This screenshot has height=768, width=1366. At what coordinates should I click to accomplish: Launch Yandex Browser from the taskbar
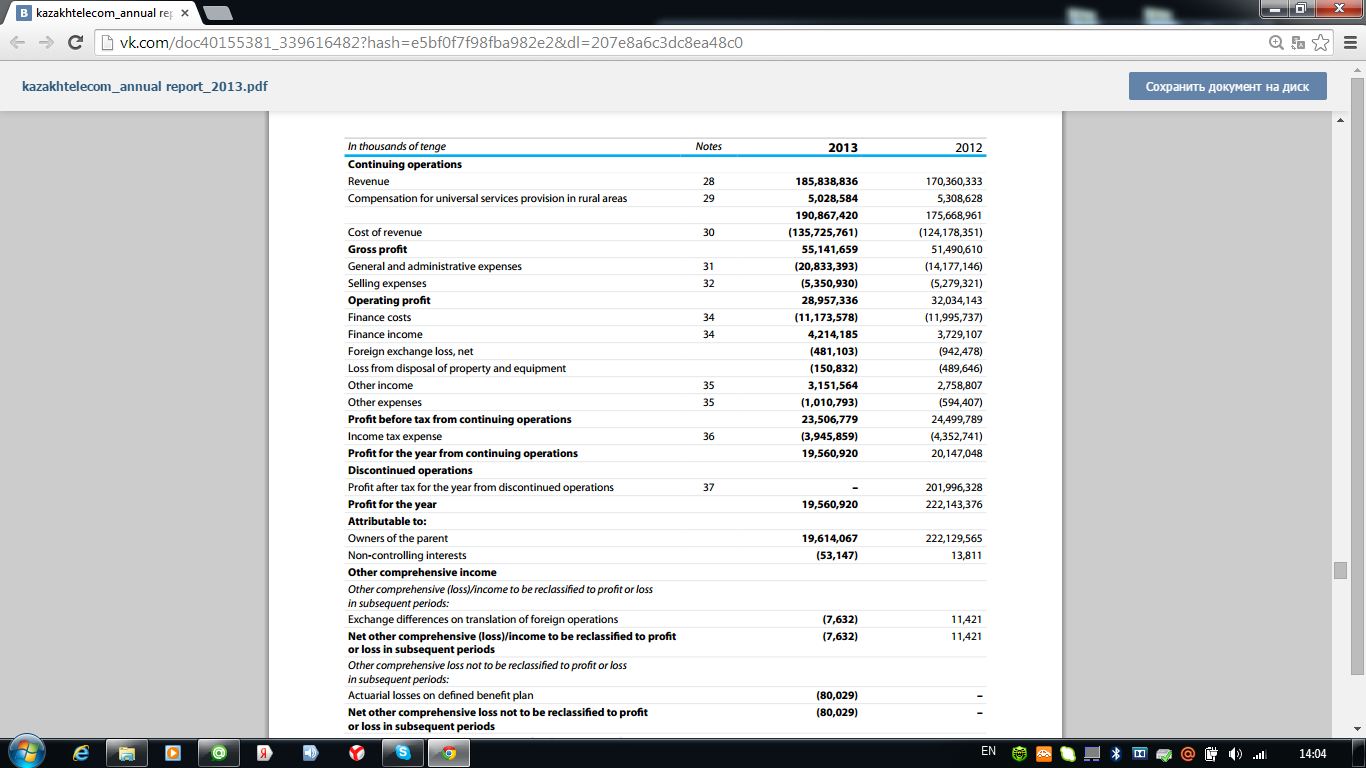(x=357, y=752)
